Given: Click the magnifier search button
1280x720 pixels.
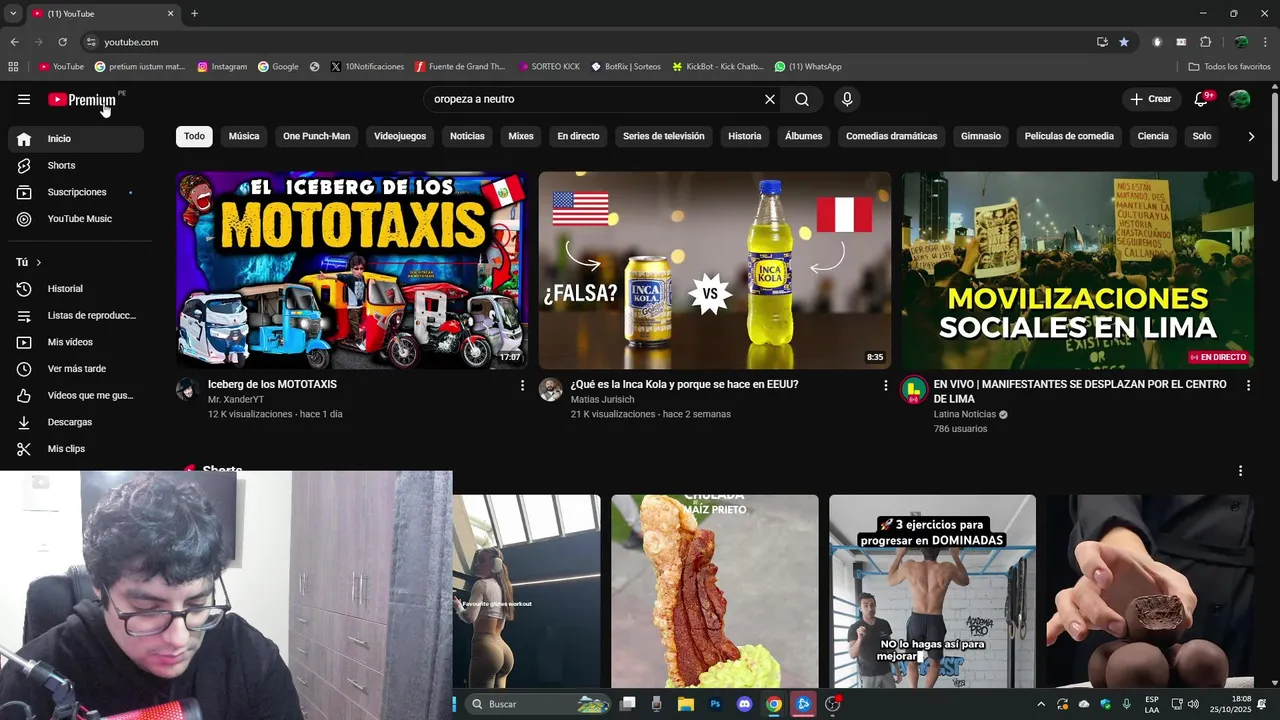Looking at the screenshot, I should tap(802, 99).
